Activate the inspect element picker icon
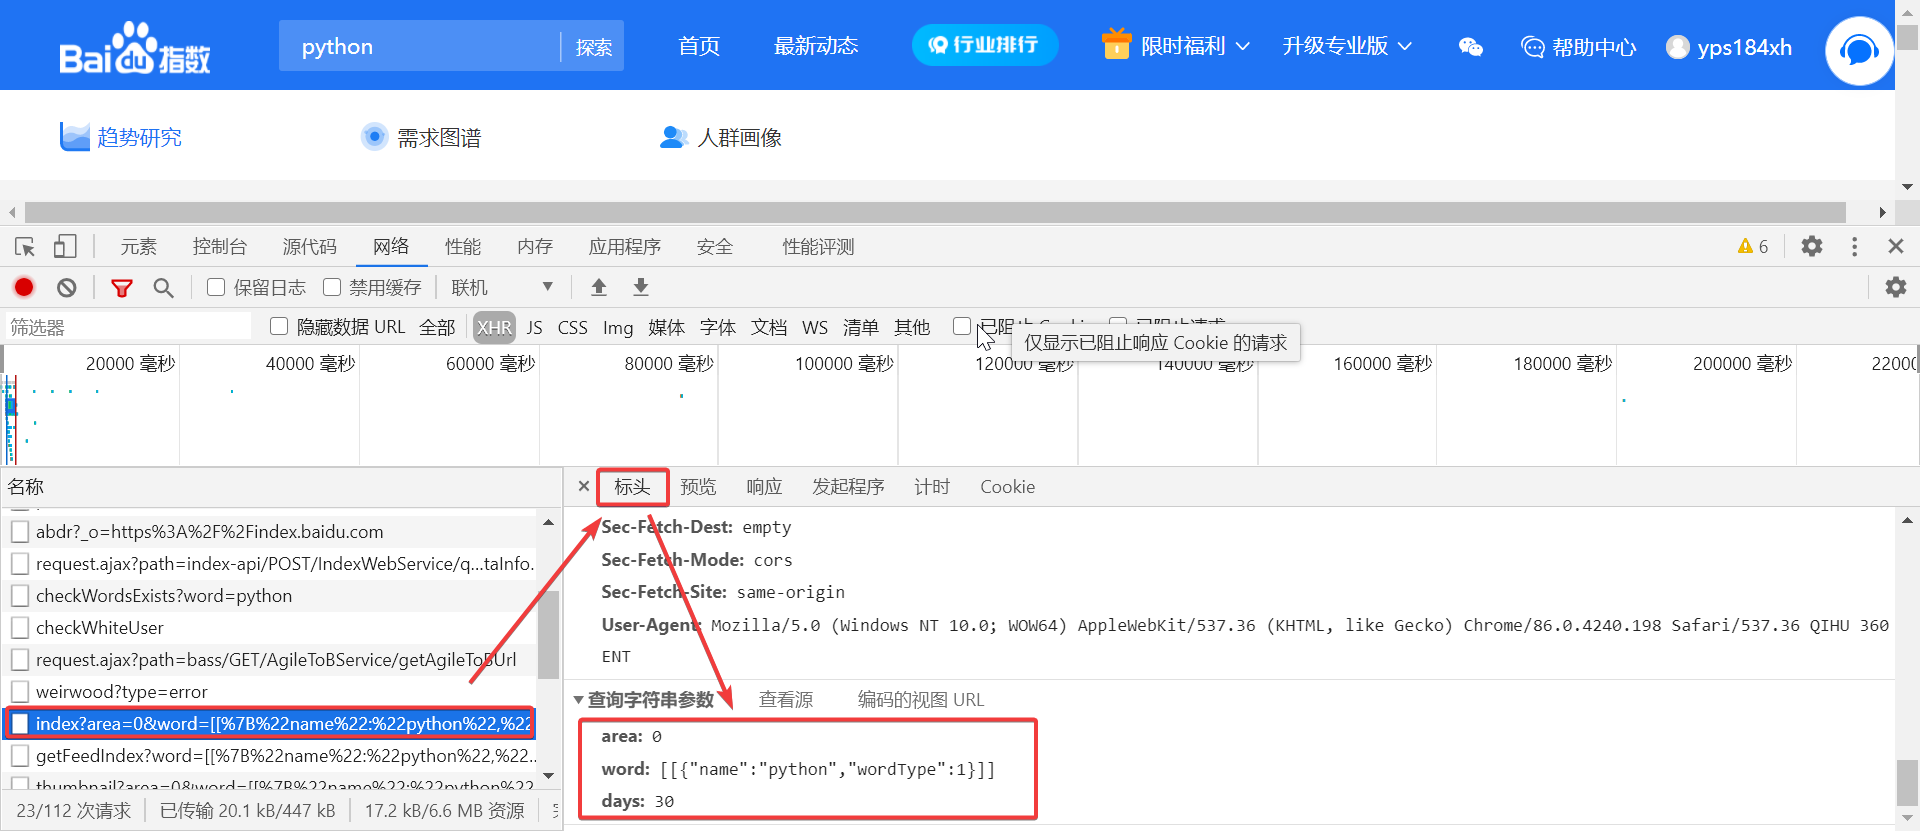The height and width of the screenshot is (831, 1920). pos(25,246)
